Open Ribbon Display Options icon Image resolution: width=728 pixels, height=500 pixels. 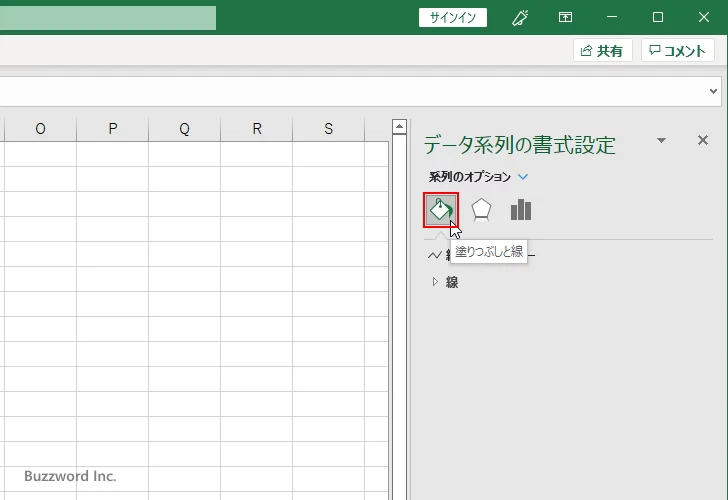pyautogui.click(x=565, y=17)
